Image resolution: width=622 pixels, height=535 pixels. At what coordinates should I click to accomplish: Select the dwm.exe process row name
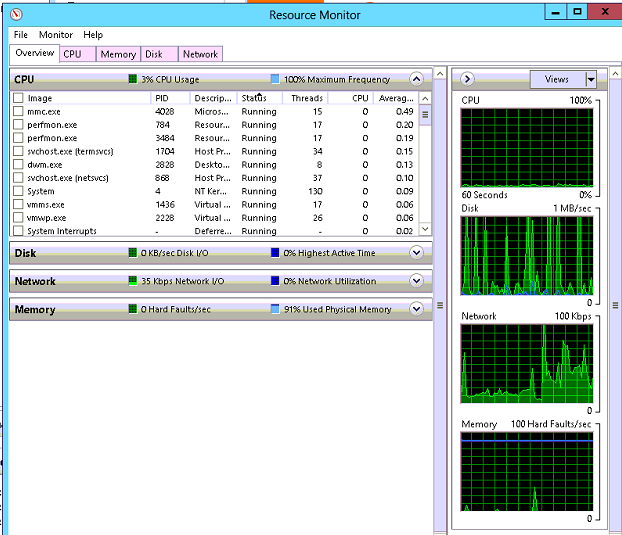[44, 165]
